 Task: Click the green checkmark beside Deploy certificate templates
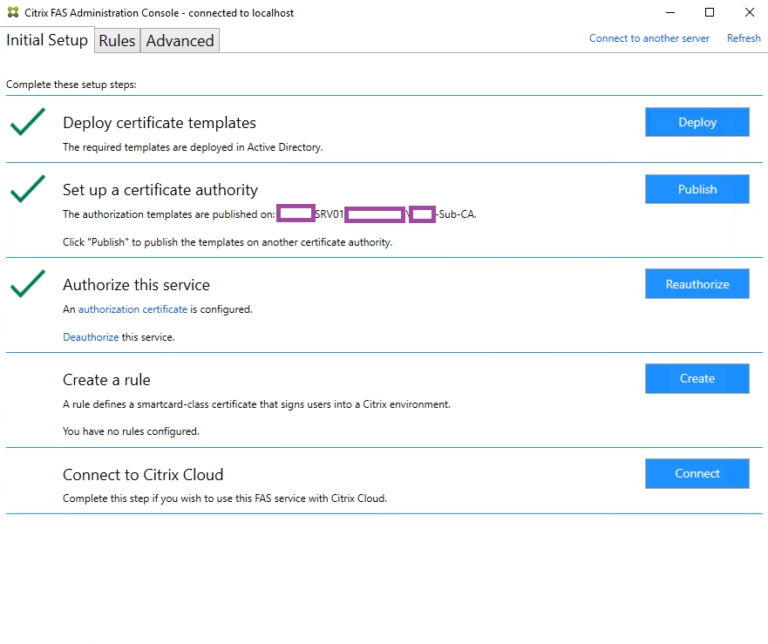coord(28,123)
